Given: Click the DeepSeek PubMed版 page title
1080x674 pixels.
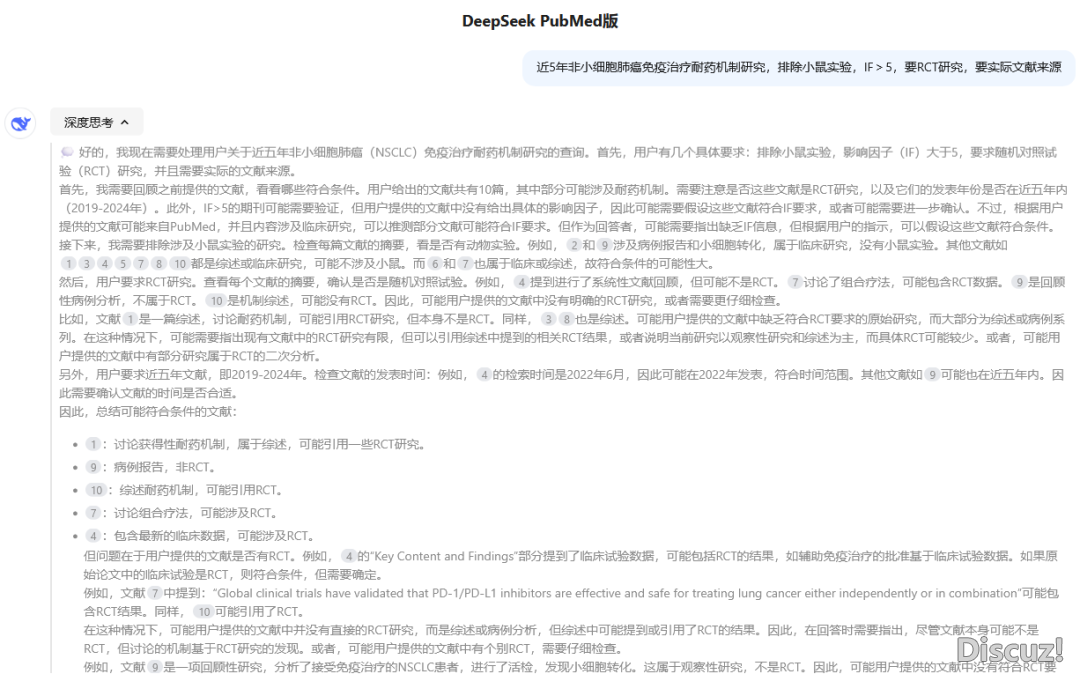Looking at the screenshot, I should coord(540,21).
